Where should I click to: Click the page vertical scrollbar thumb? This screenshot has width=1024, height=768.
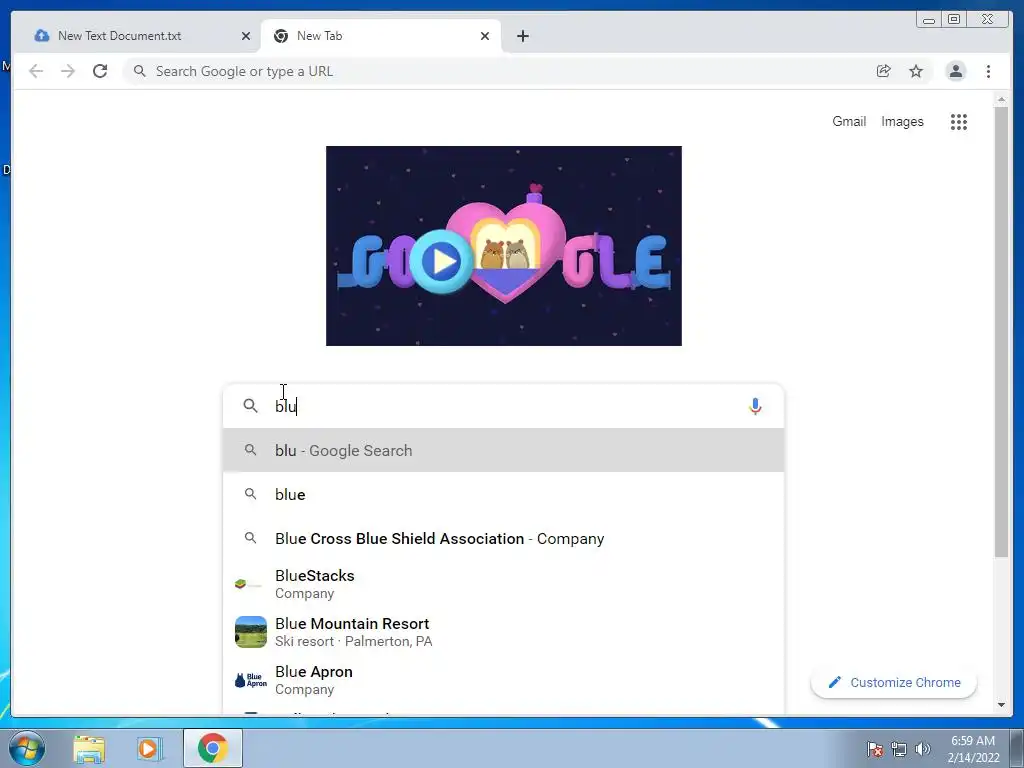tap(1001, 332)
